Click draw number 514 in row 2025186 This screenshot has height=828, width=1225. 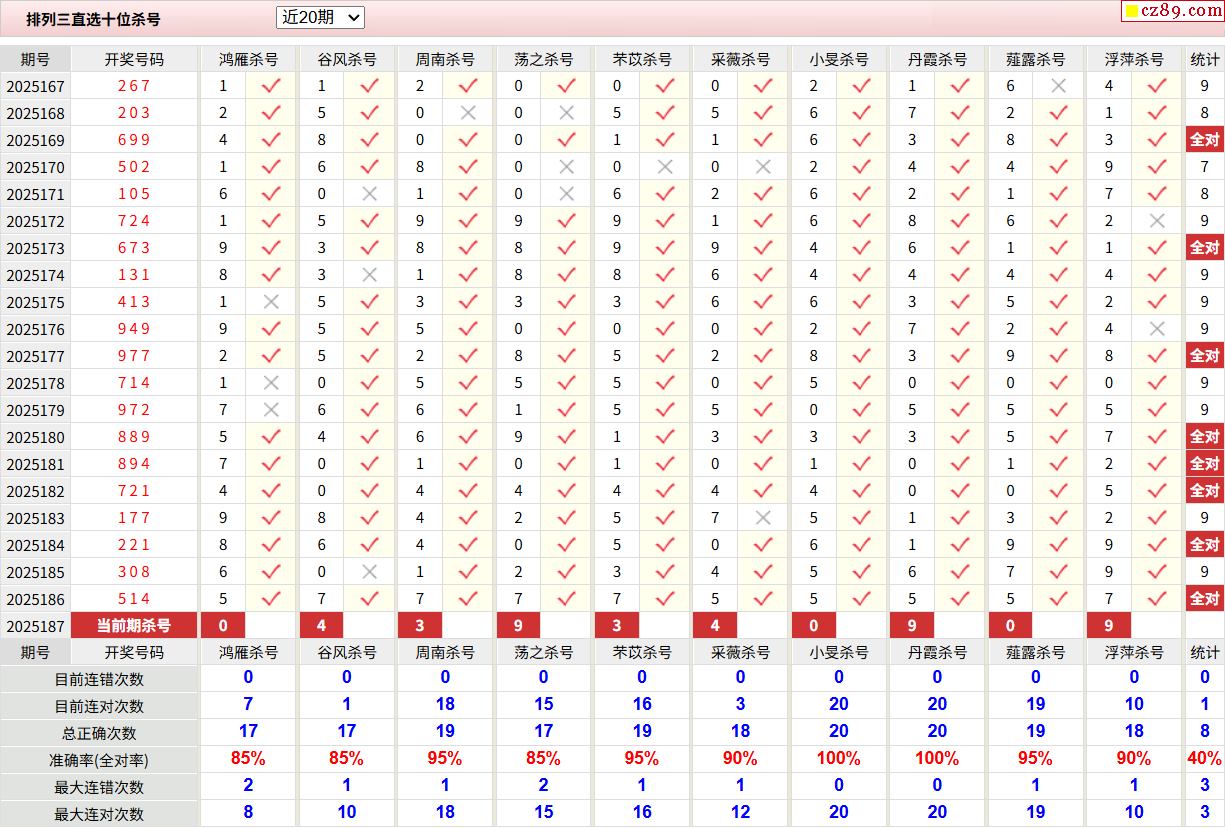point(134,599)
